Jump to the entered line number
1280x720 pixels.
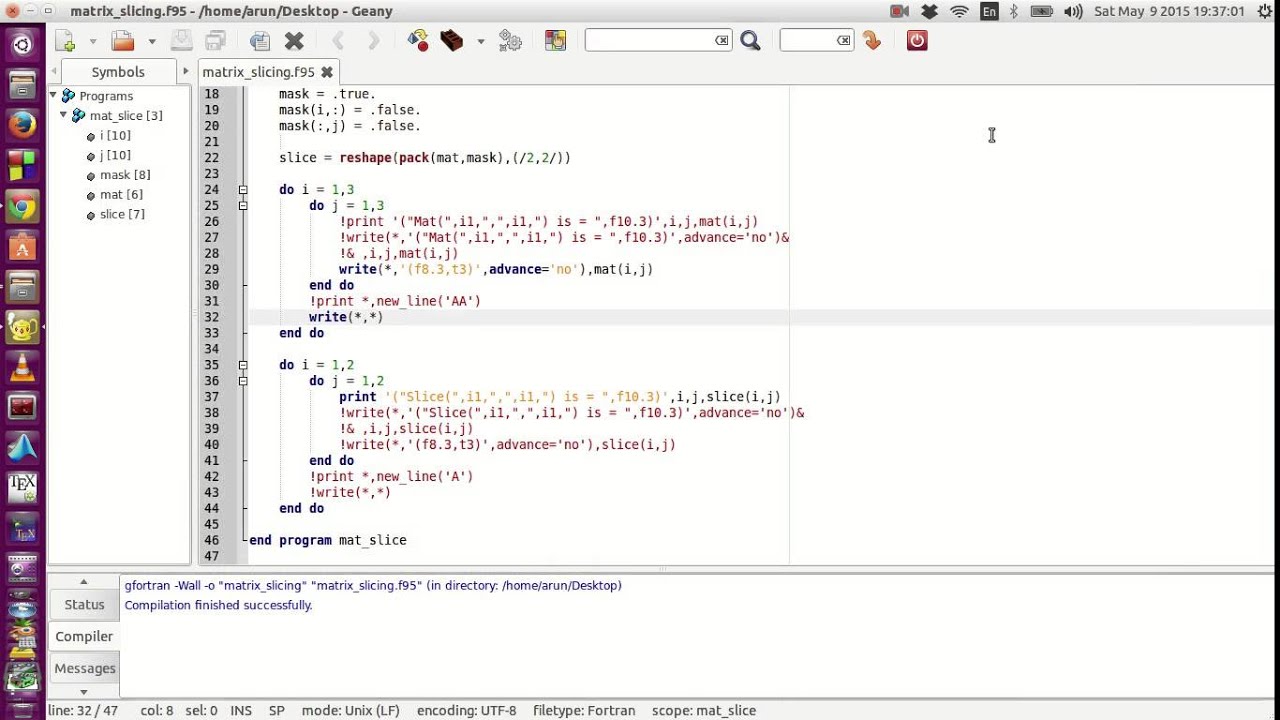[x=872, y=41]
